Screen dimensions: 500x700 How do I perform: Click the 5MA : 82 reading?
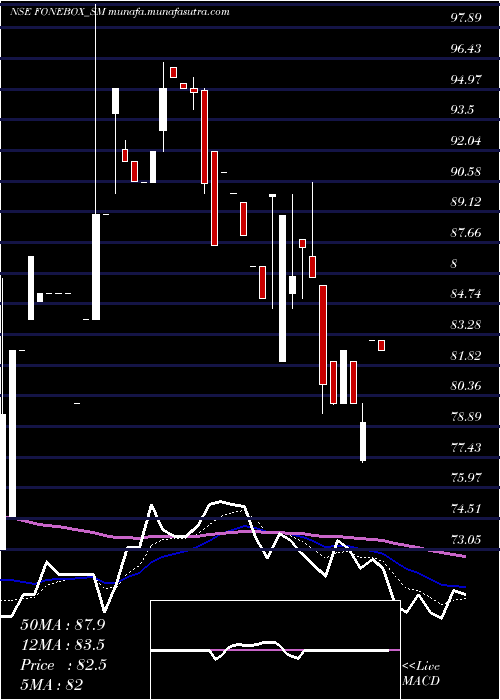[x=52, y=685]
